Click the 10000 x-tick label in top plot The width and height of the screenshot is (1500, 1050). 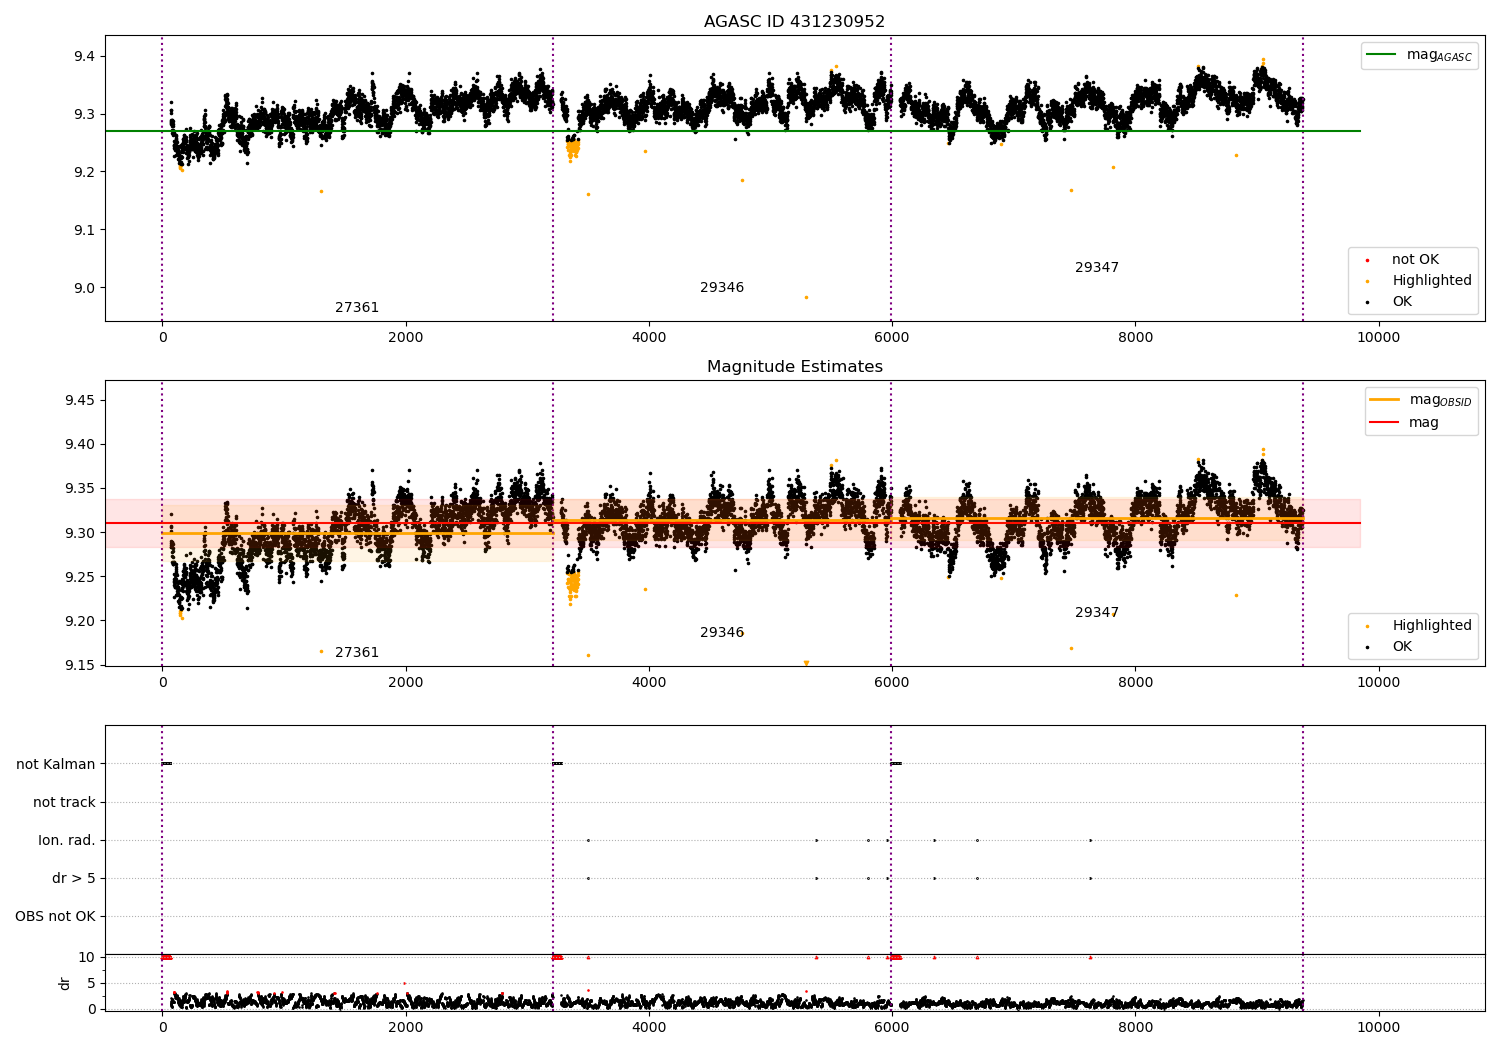(x=1378, y=338)
